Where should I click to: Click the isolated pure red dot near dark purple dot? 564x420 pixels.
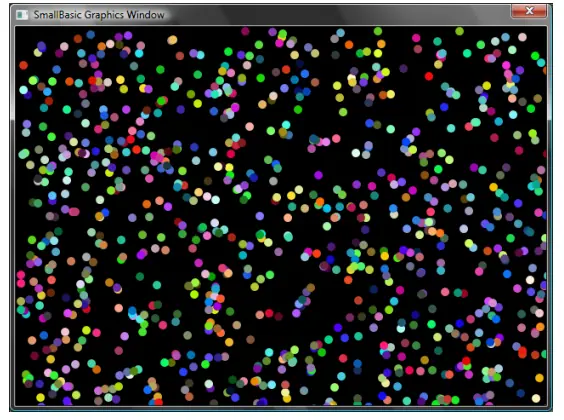pyautogui.click(x=428, y=76)
